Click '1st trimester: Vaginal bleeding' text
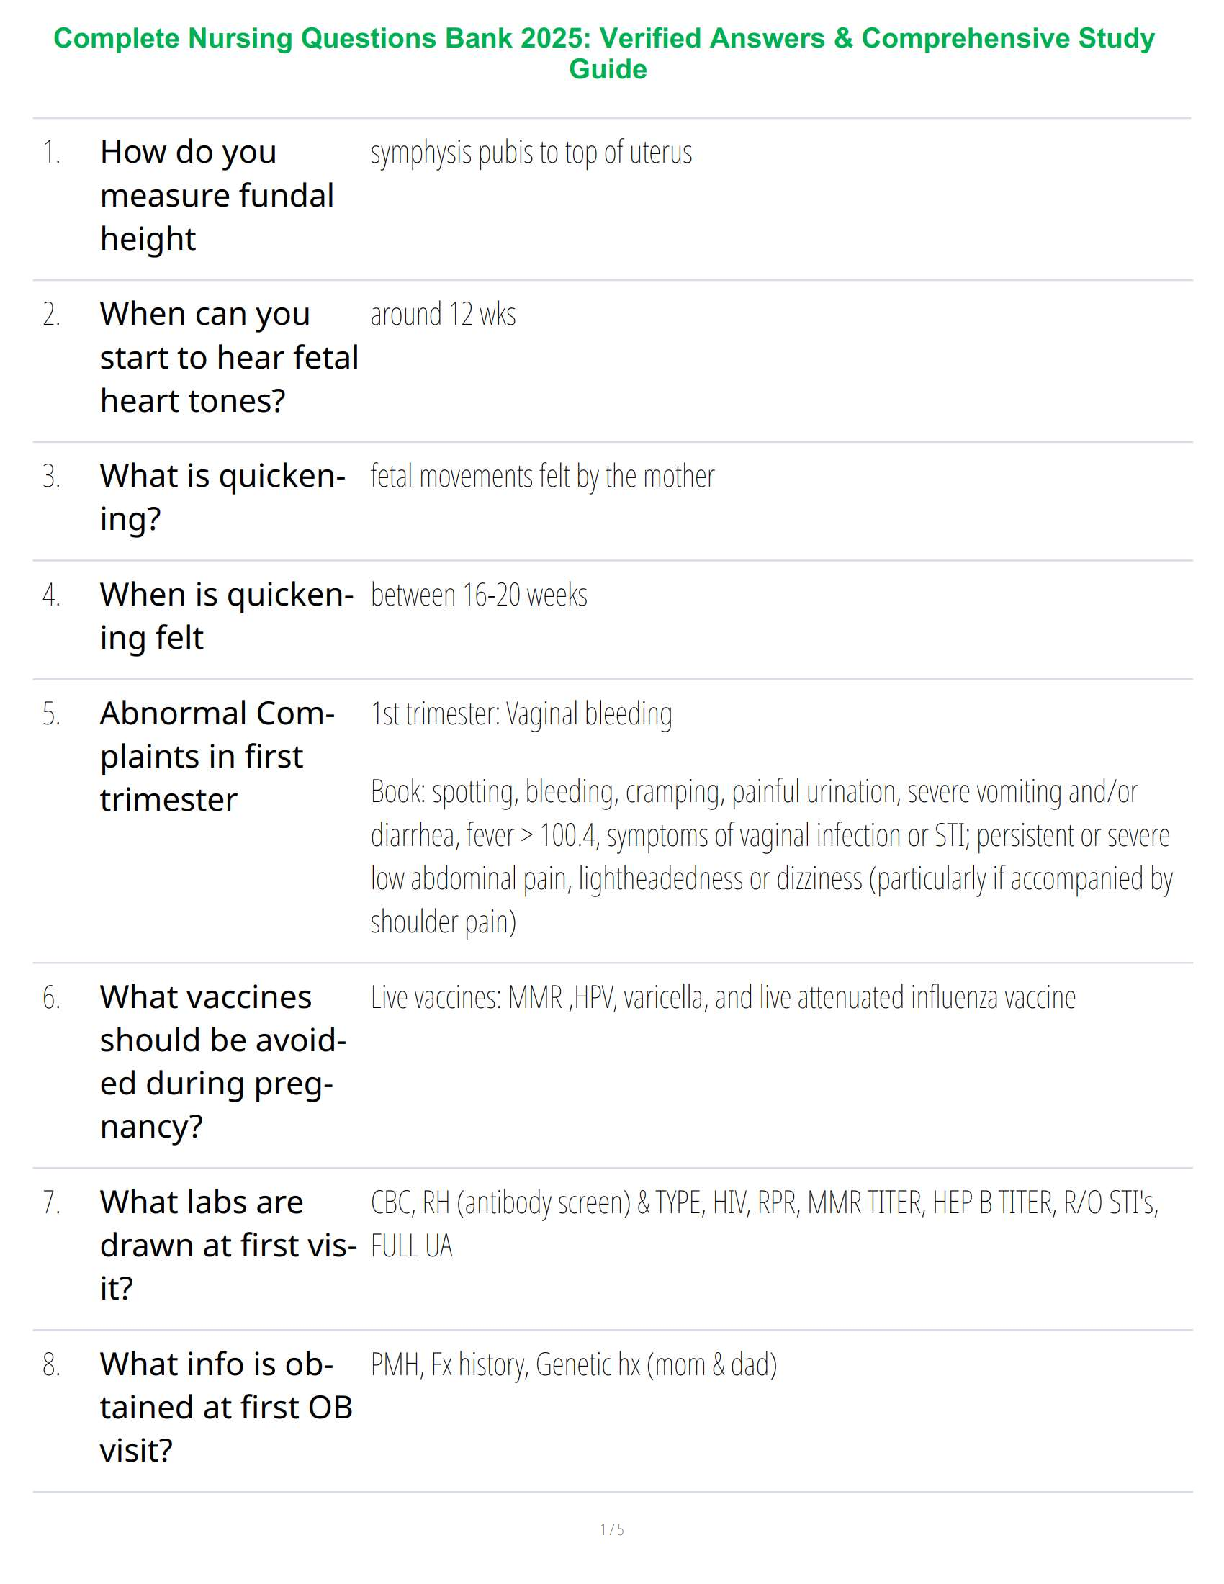 pos(521,714)
